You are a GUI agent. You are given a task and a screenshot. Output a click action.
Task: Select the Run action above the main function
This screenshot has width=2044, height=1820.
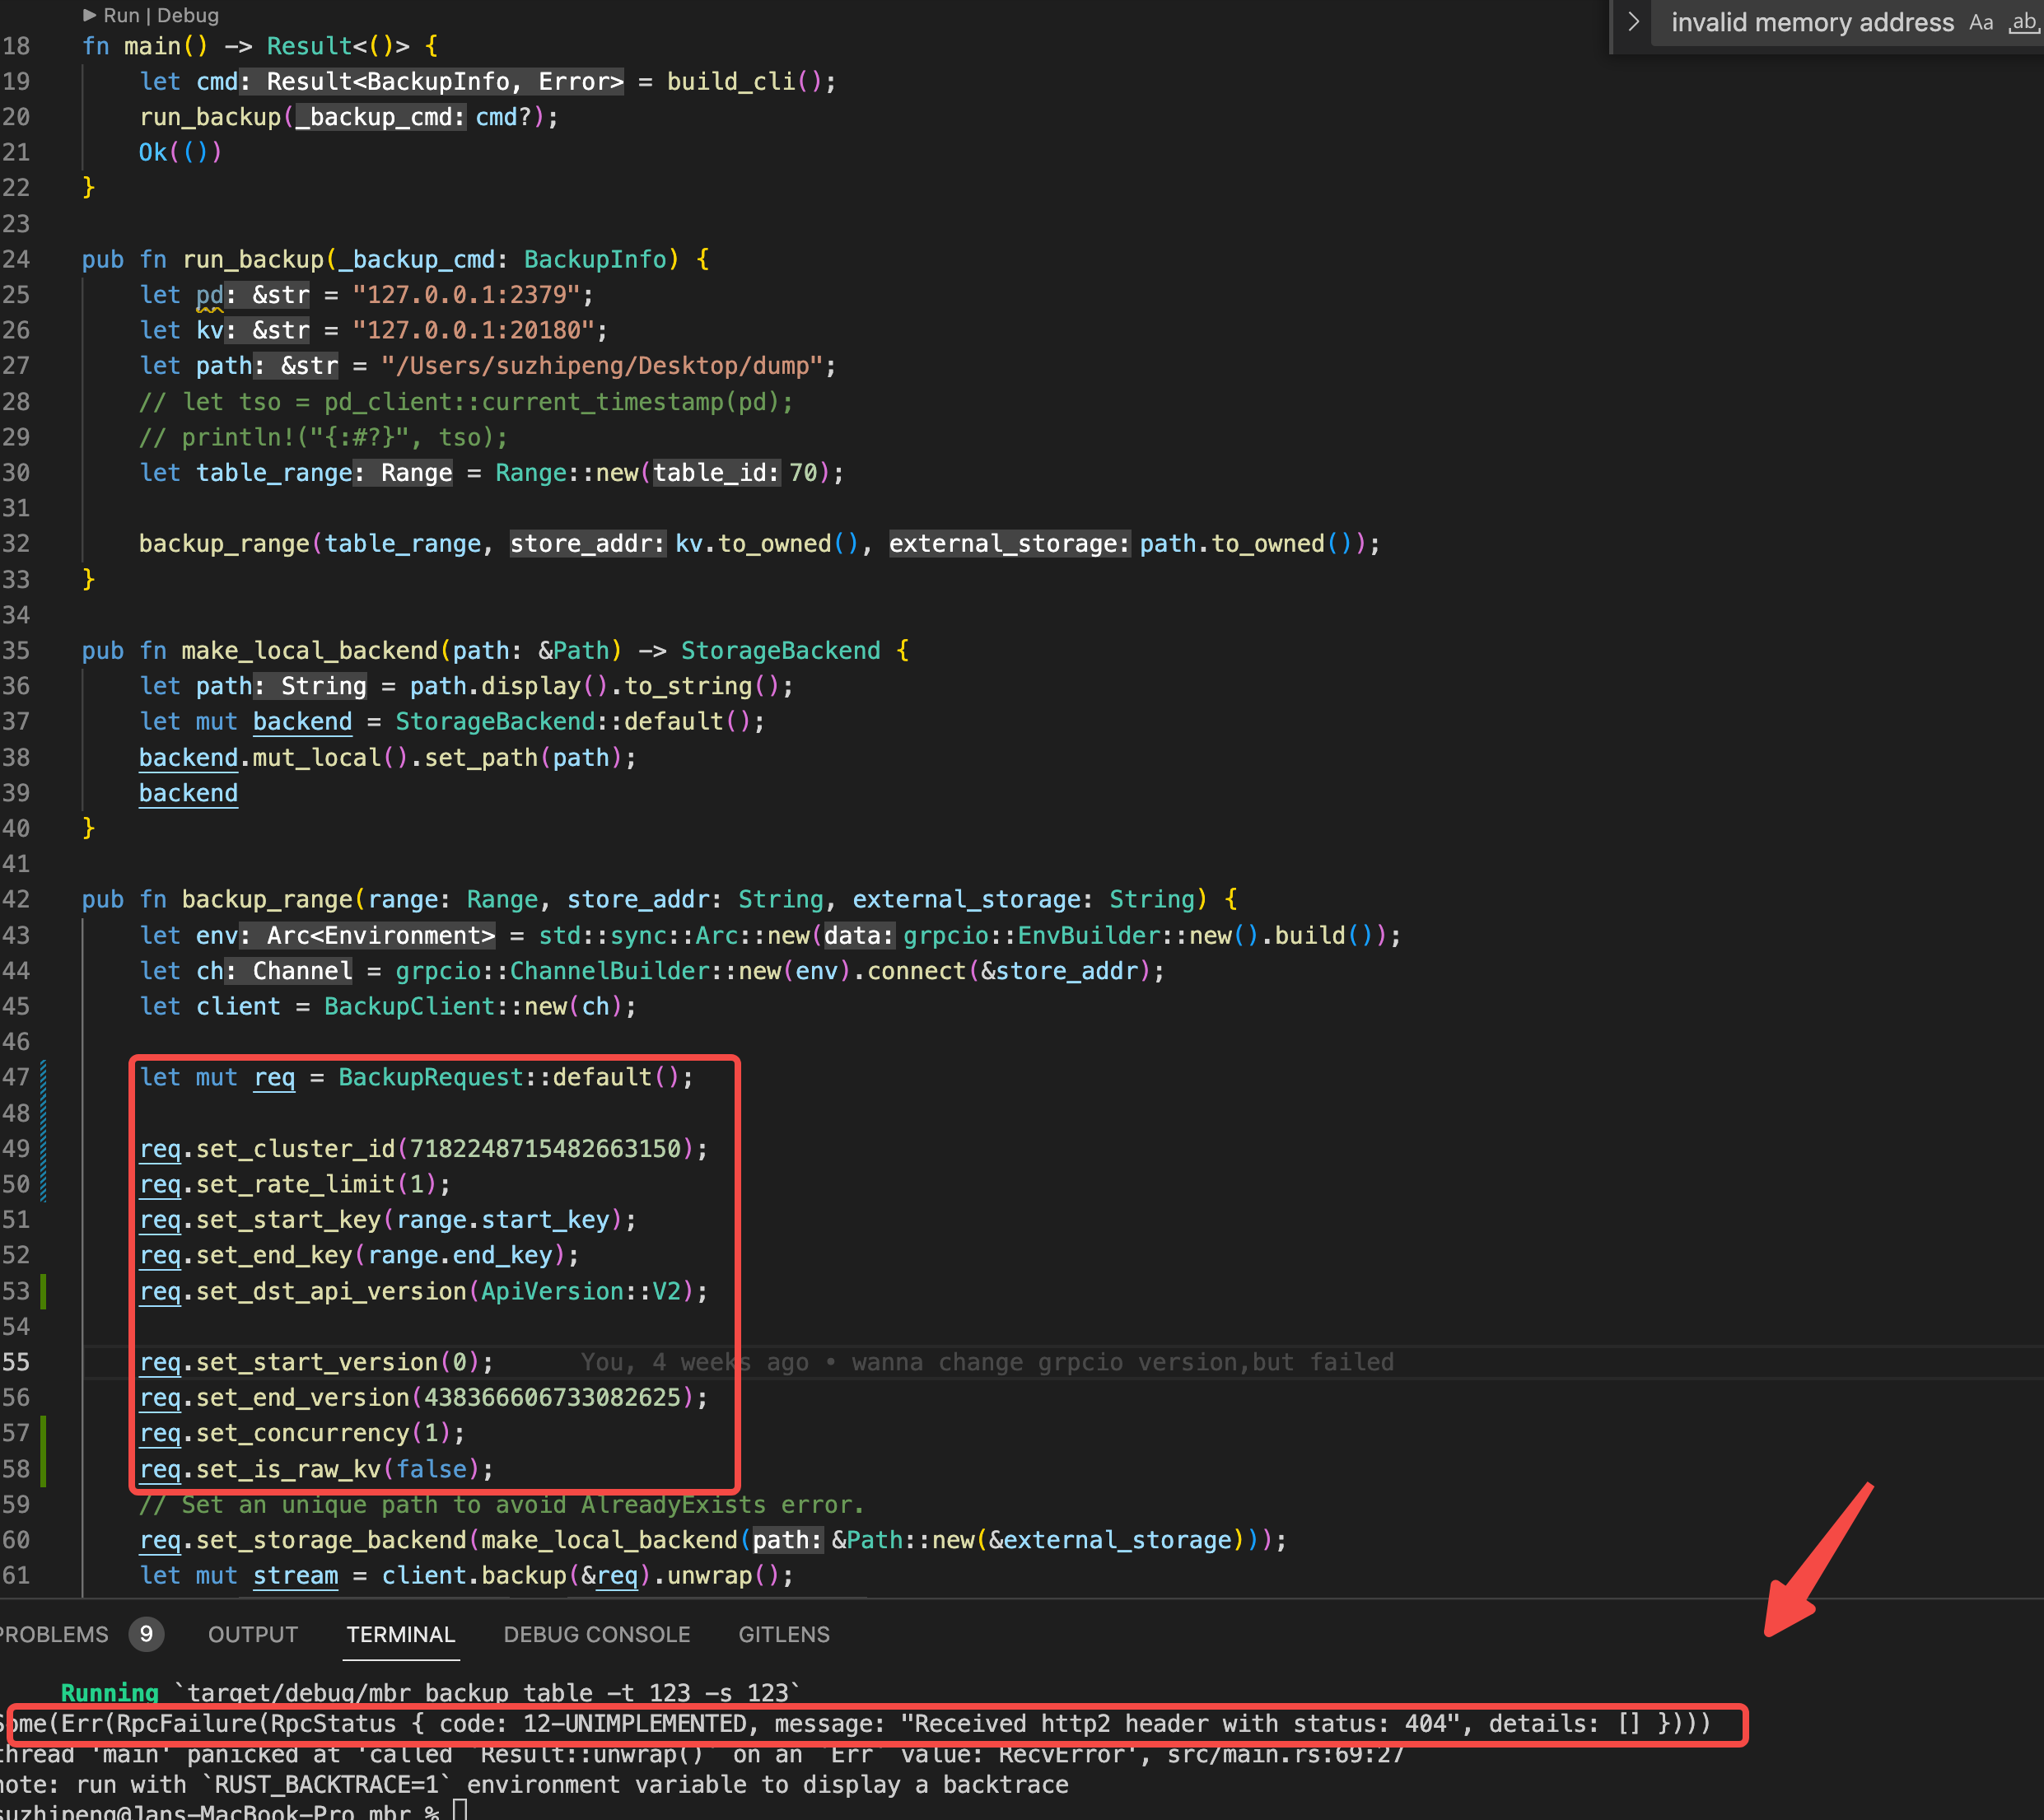120,15
